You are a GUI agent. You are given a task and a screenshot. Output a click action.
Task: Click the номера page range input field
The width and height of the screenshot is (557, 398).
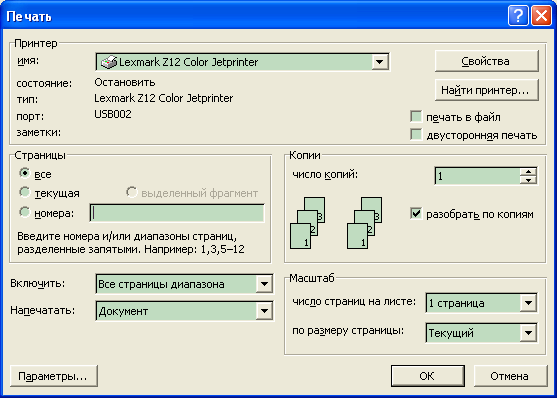point(177,213)
